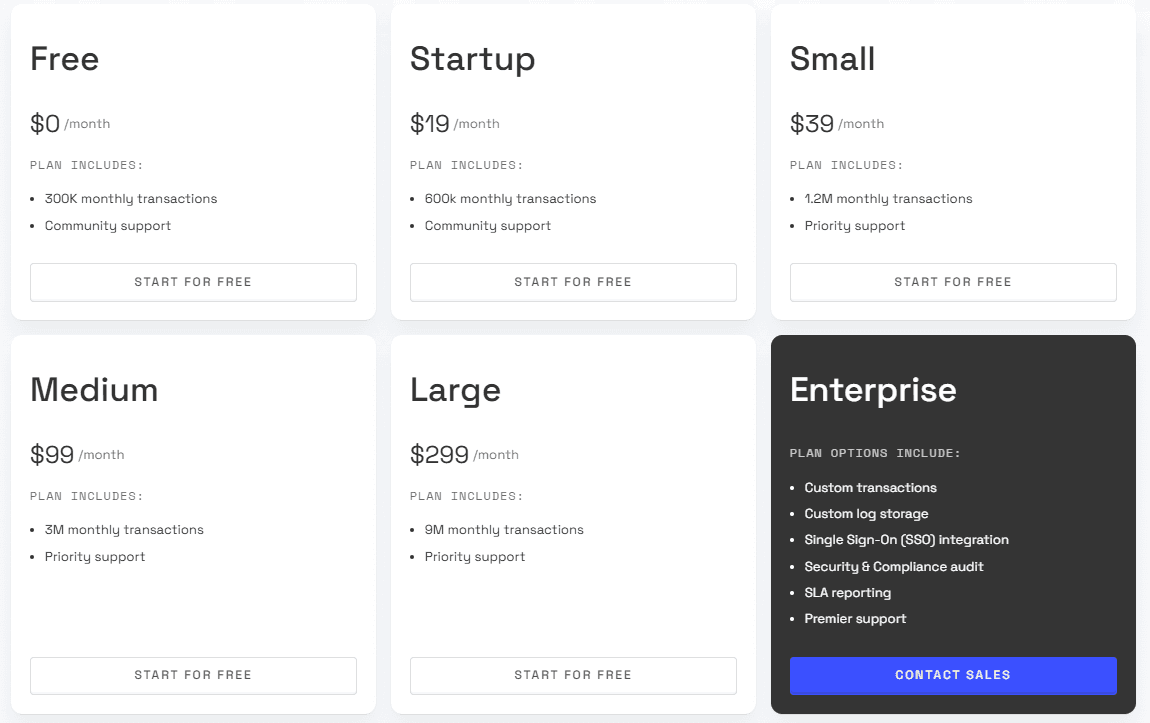
Task: Click the Medium plan heading
Action: point(94,390)
